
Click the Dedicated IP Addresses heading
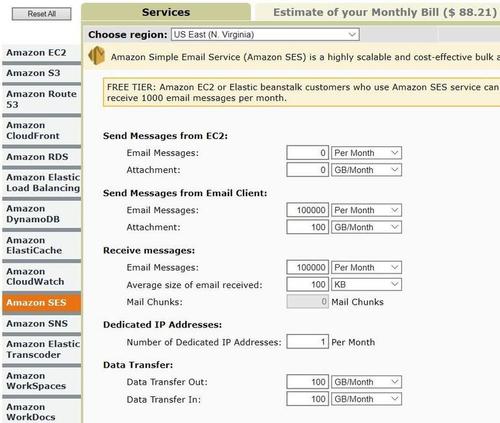click(x=162, y=325)
